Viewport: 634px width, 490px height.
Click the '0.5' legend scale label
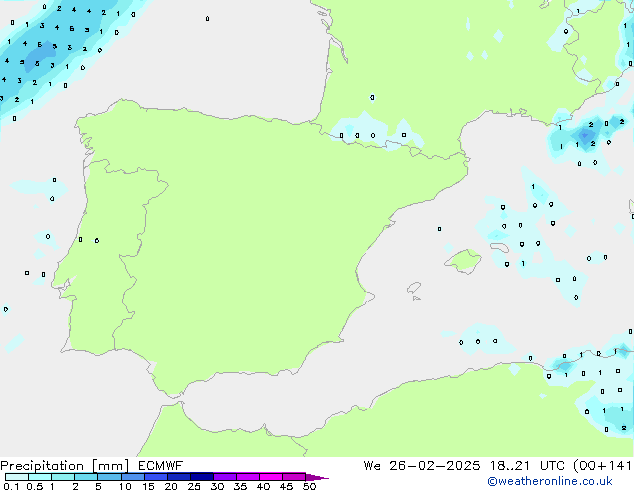(x=35, y=486)
